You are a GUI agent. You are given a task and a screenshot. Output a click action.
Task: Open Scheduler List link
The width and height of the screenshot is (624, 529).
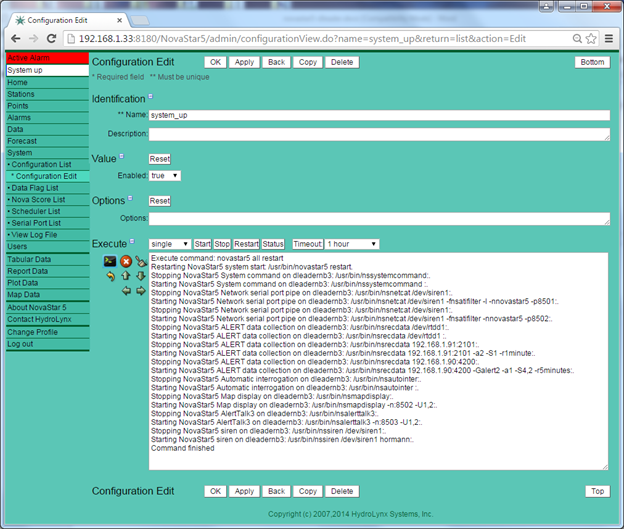click(x=47, y=211)
